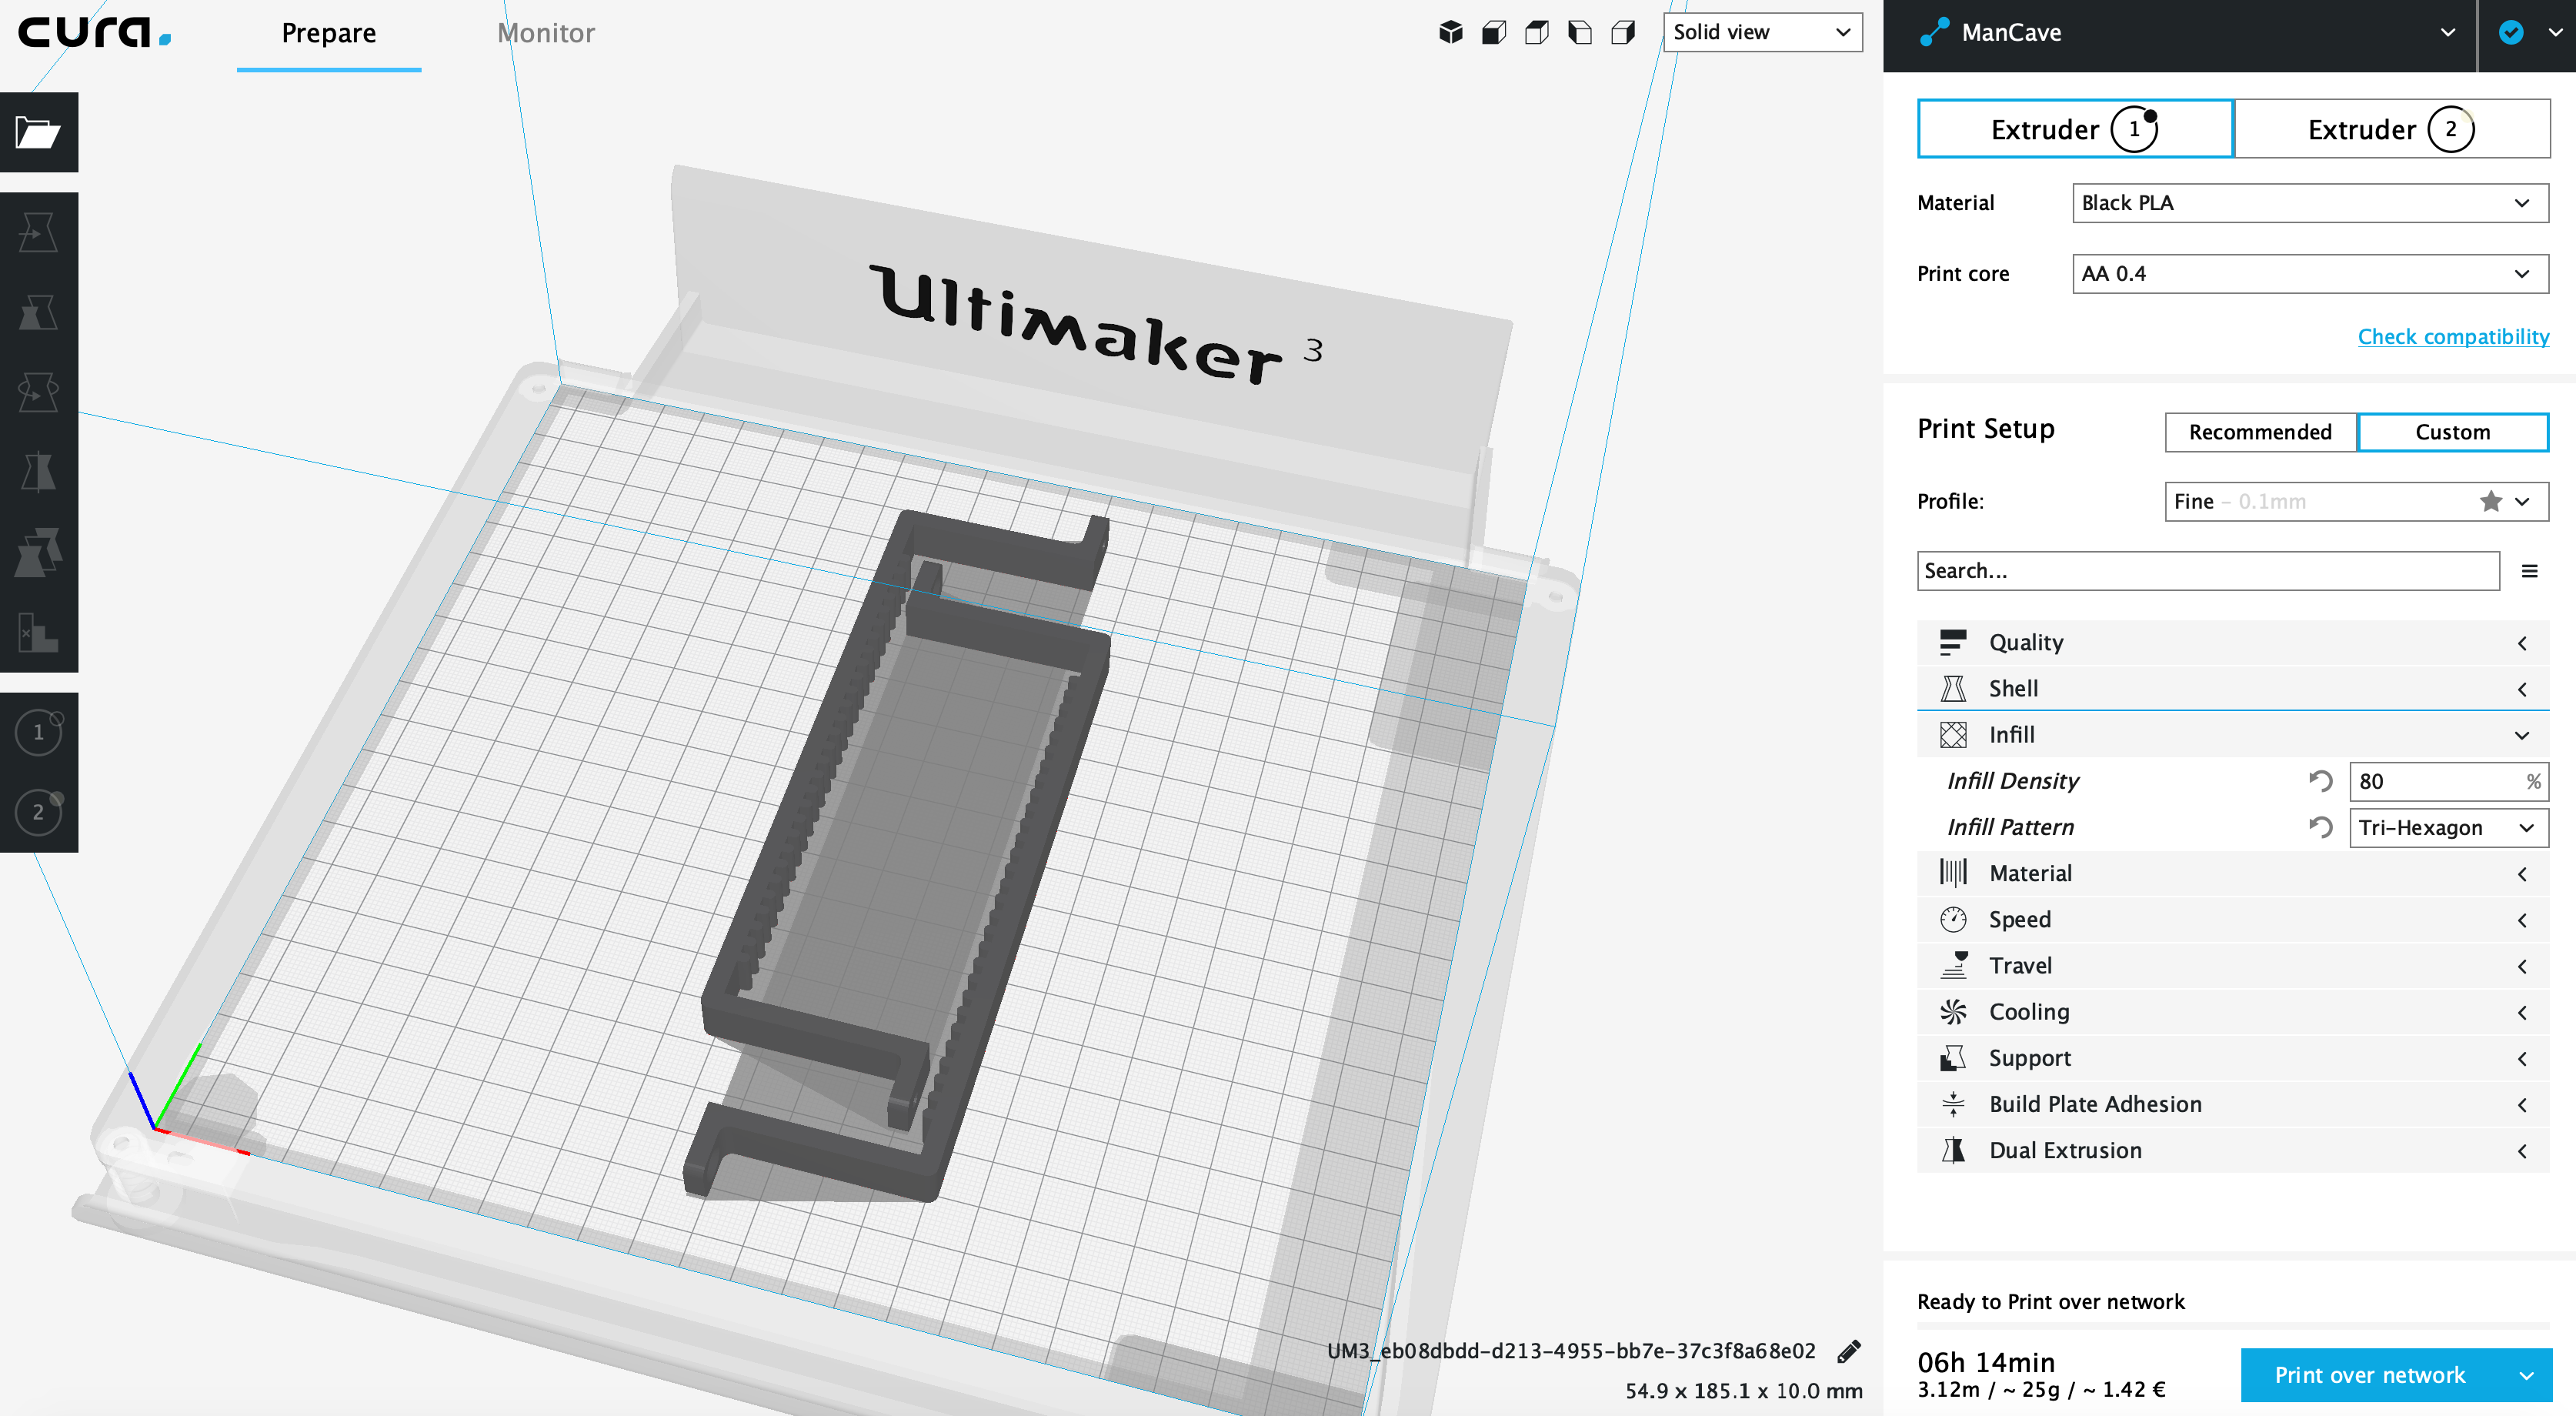
Task: Click the Open File folder icon
Action: point(38,132)
